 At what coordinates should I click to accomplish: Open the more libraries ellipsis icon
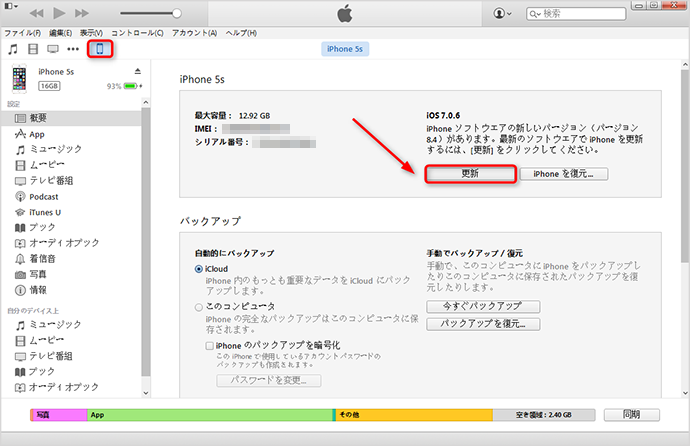(73, 49)
